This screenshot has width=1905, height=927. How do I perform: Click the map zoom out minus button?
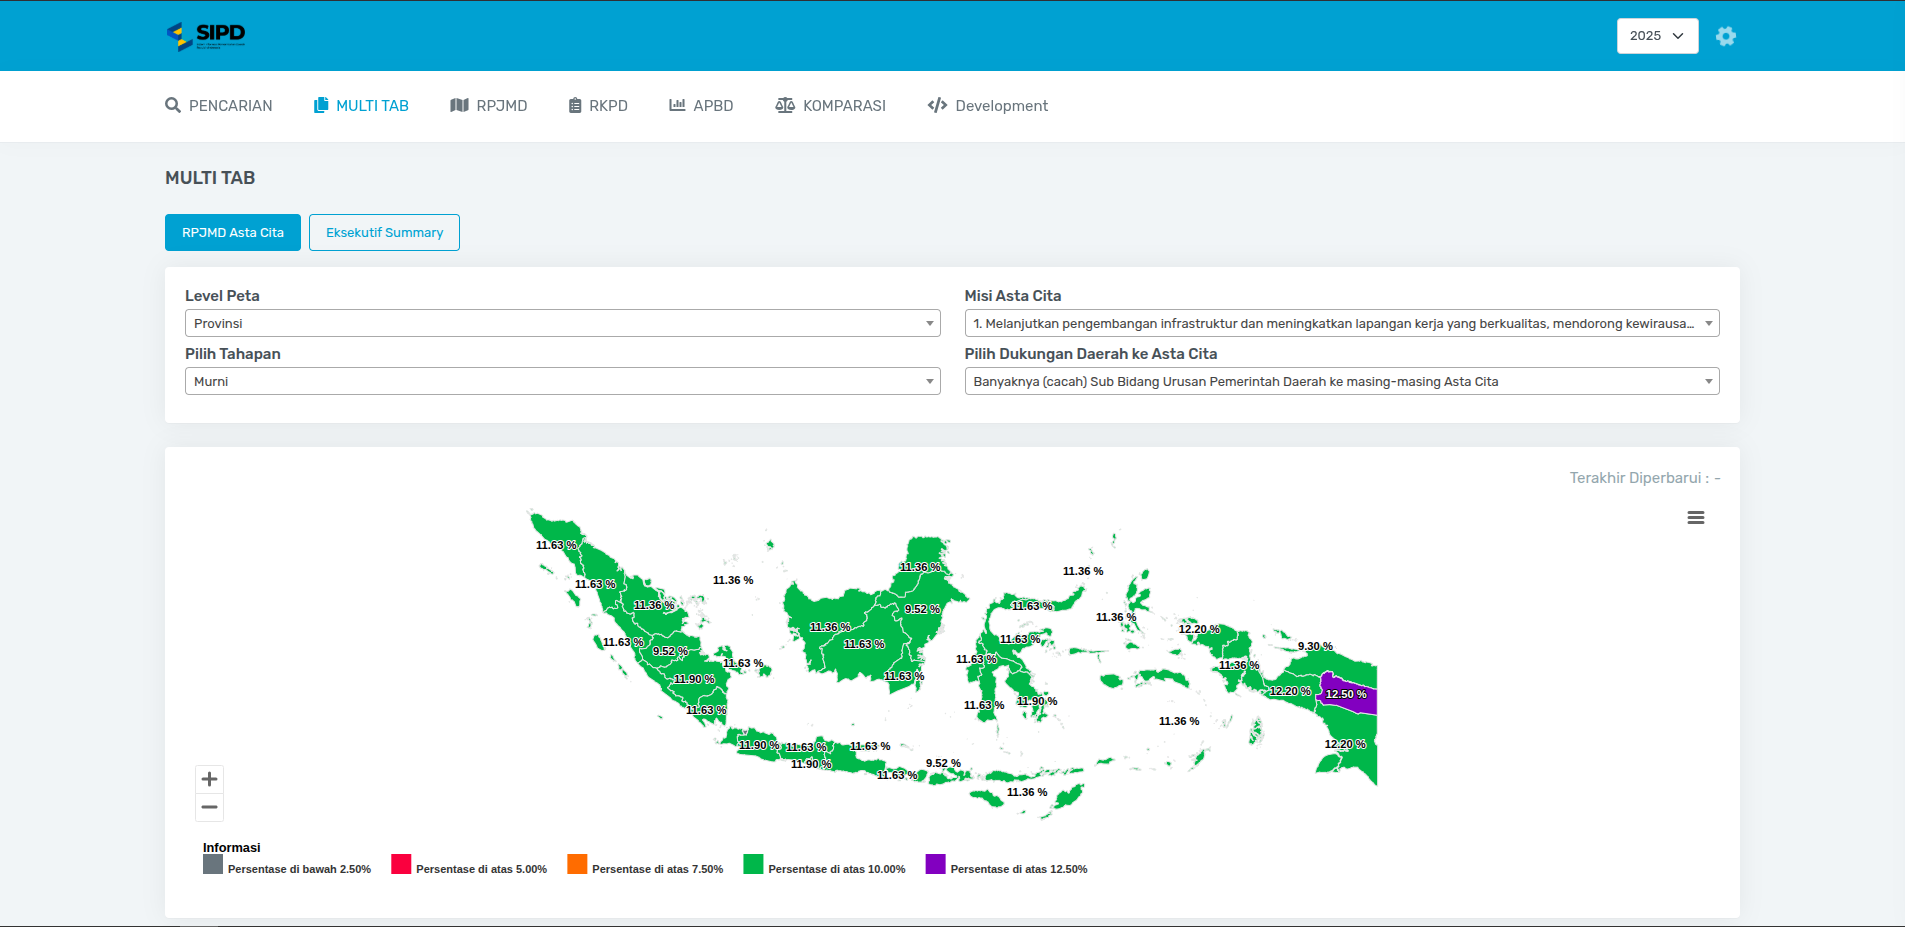[209, 807]
